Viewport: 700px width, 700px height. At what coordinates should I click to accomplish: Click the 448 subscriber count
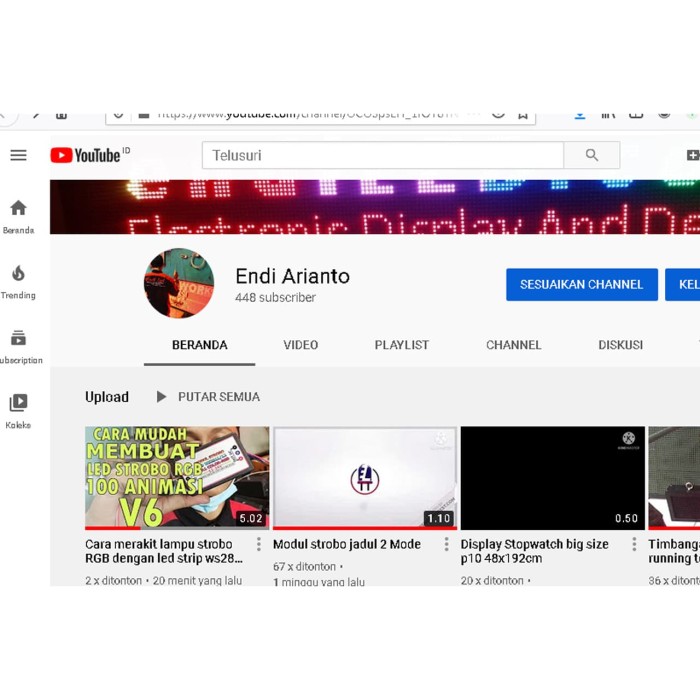[275, 298]
